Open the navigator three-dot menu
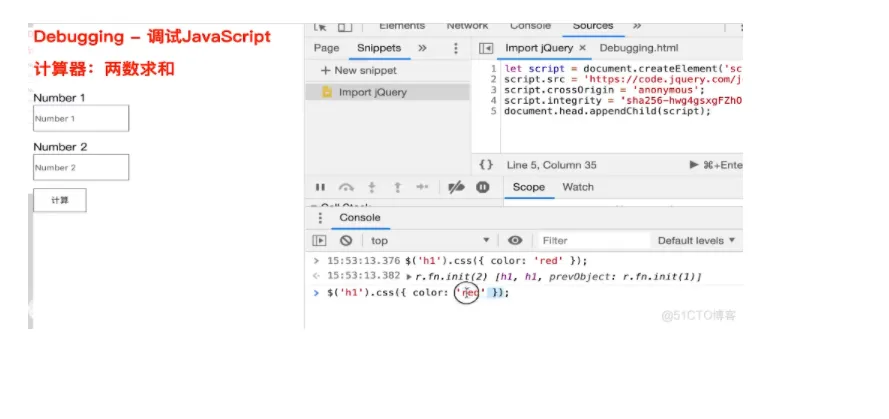889x419 pixels. tap(455, 48)
